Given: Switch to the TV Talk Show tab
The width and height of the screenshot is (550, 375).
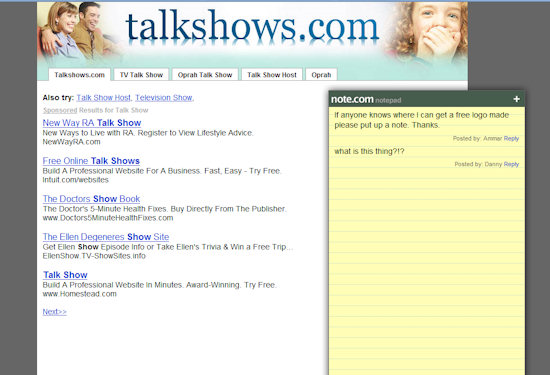Looking at the screenshot, I should [x=141, y=75].
